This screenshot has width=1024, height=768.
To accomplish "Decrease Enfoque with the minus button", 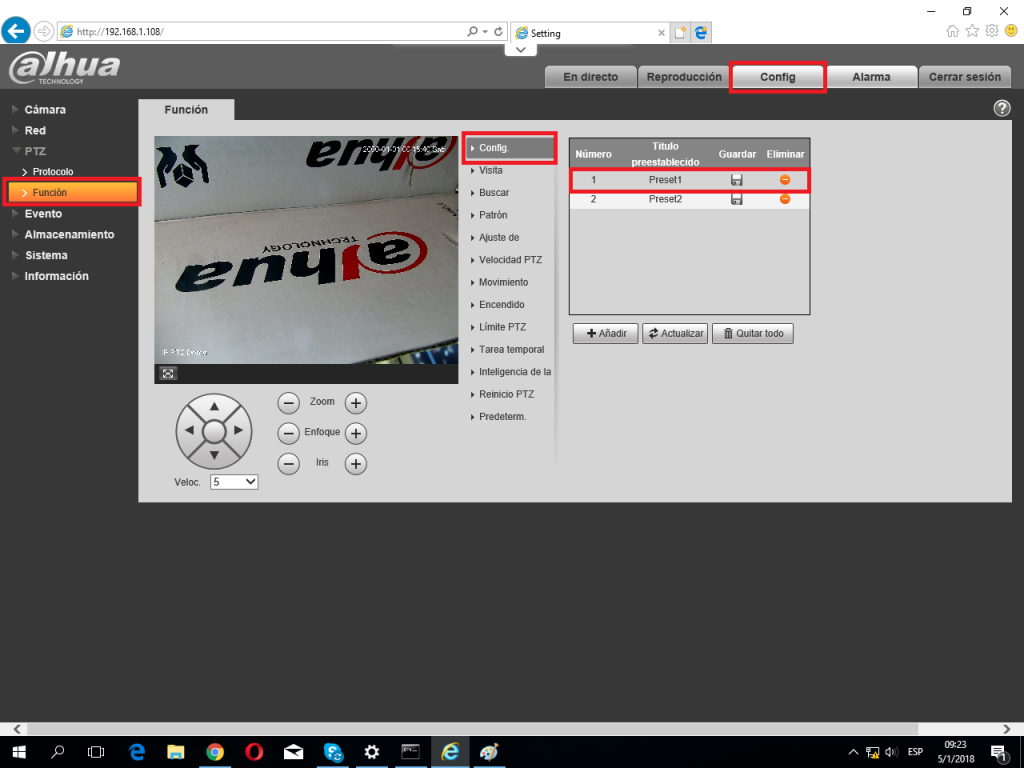I will [x=289, y=433].
